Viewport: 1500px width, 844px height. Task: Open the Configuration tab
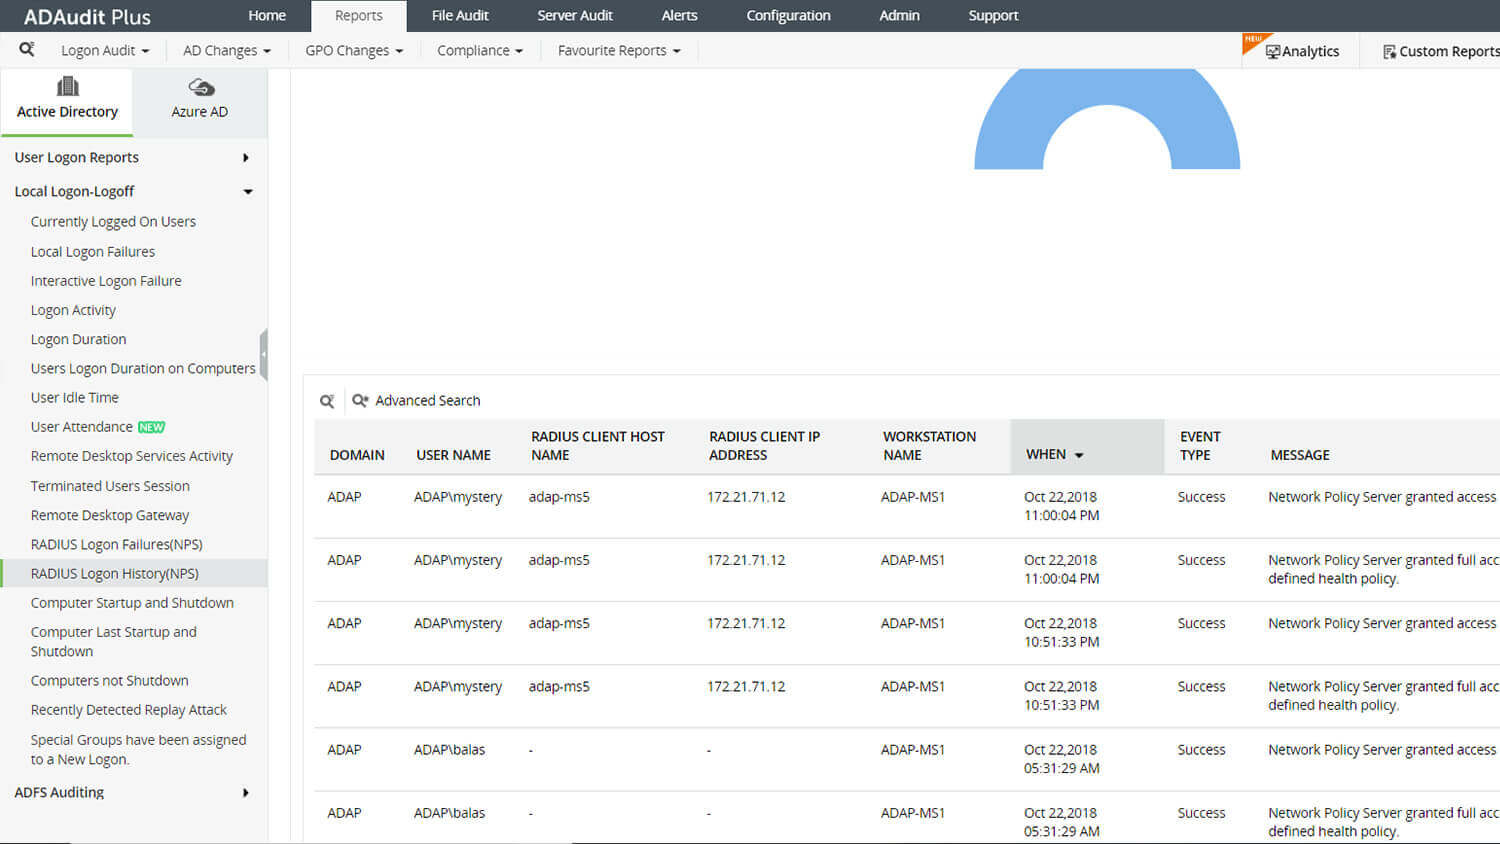click(x=788, y=16)
